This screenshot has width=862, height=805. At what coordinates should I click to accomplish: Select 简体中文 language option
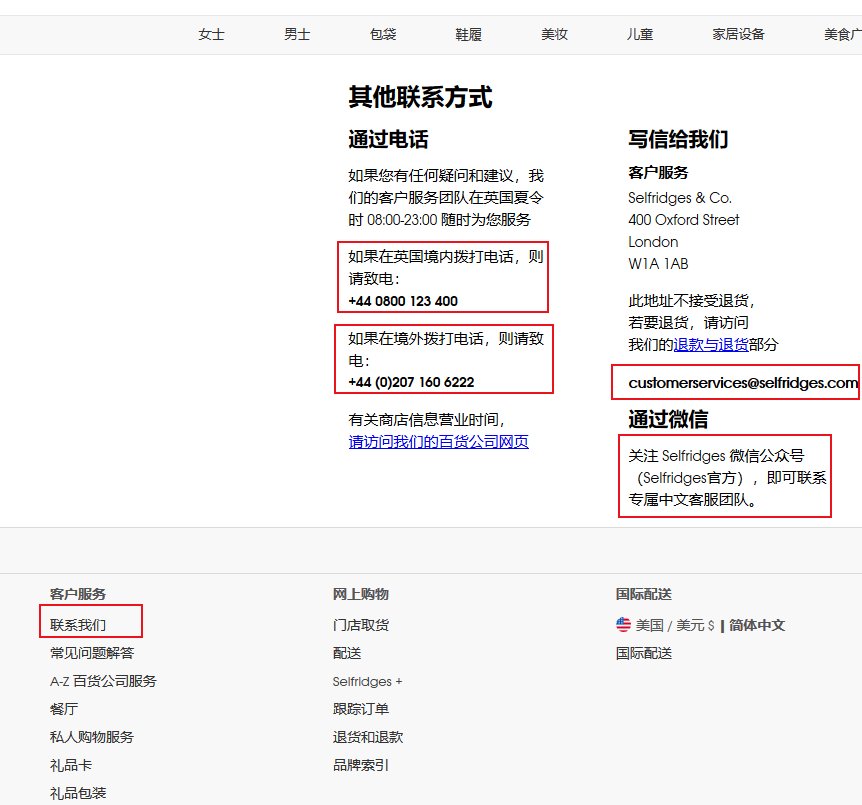click(757, 625)
